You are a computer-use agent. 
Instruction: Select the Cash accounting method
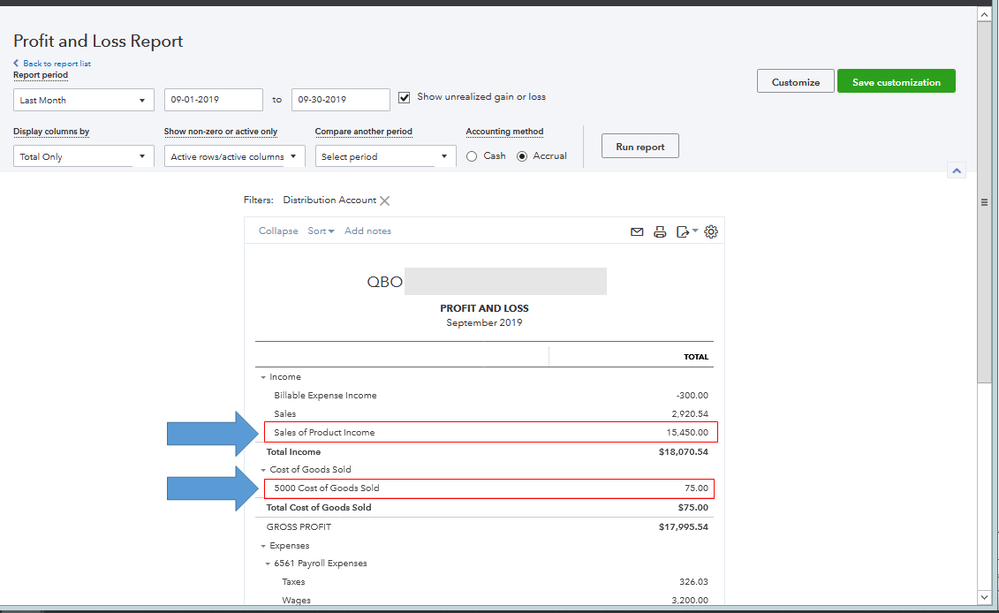tap(471, 156)
